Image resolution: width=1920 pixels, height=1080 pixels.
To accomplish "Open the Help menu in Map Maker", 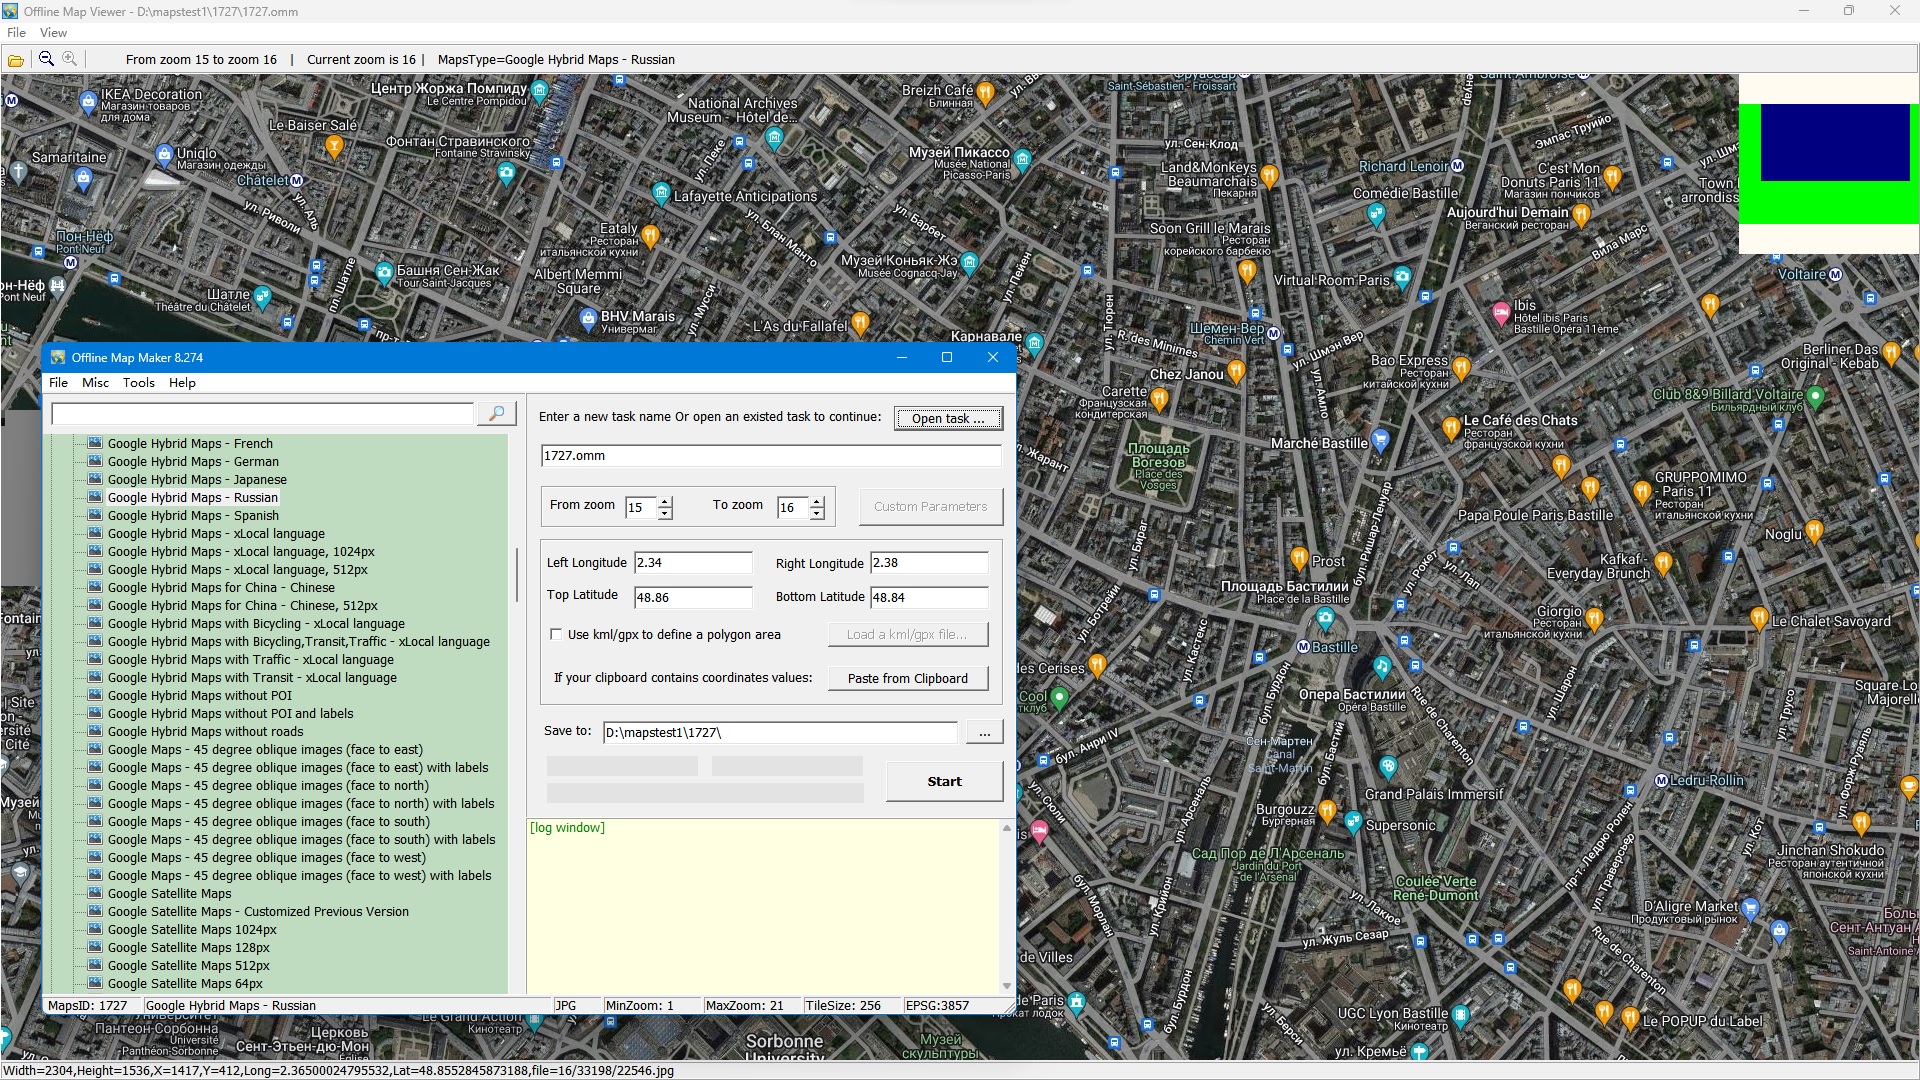I will [x=182, y=383].
